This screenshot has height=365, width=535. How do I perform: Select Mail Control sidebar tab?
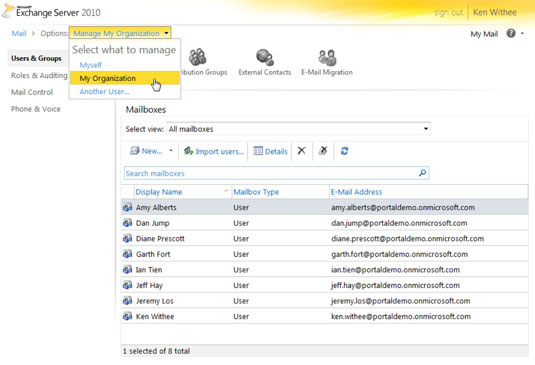pyautogui.click(x=32, y=92)
